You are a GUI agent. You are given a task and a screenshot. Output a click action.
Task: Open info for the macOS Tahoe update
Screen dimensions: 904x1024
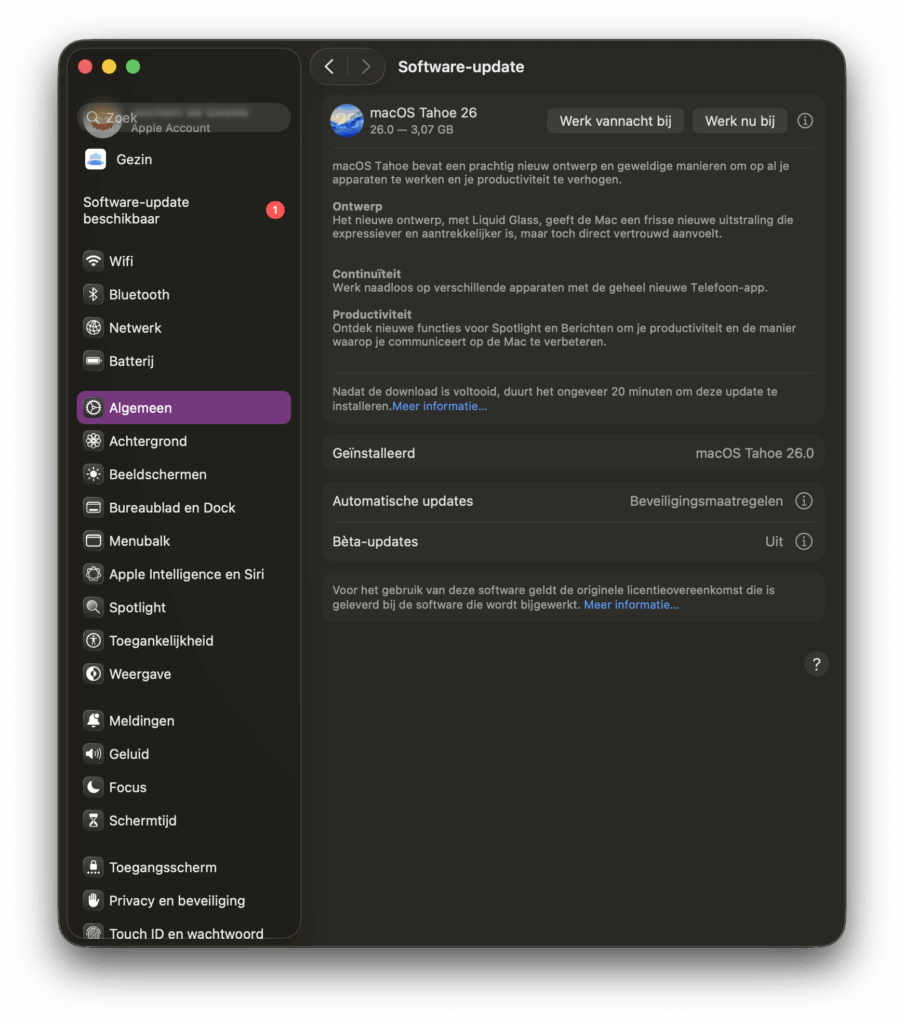coord(805,121)
